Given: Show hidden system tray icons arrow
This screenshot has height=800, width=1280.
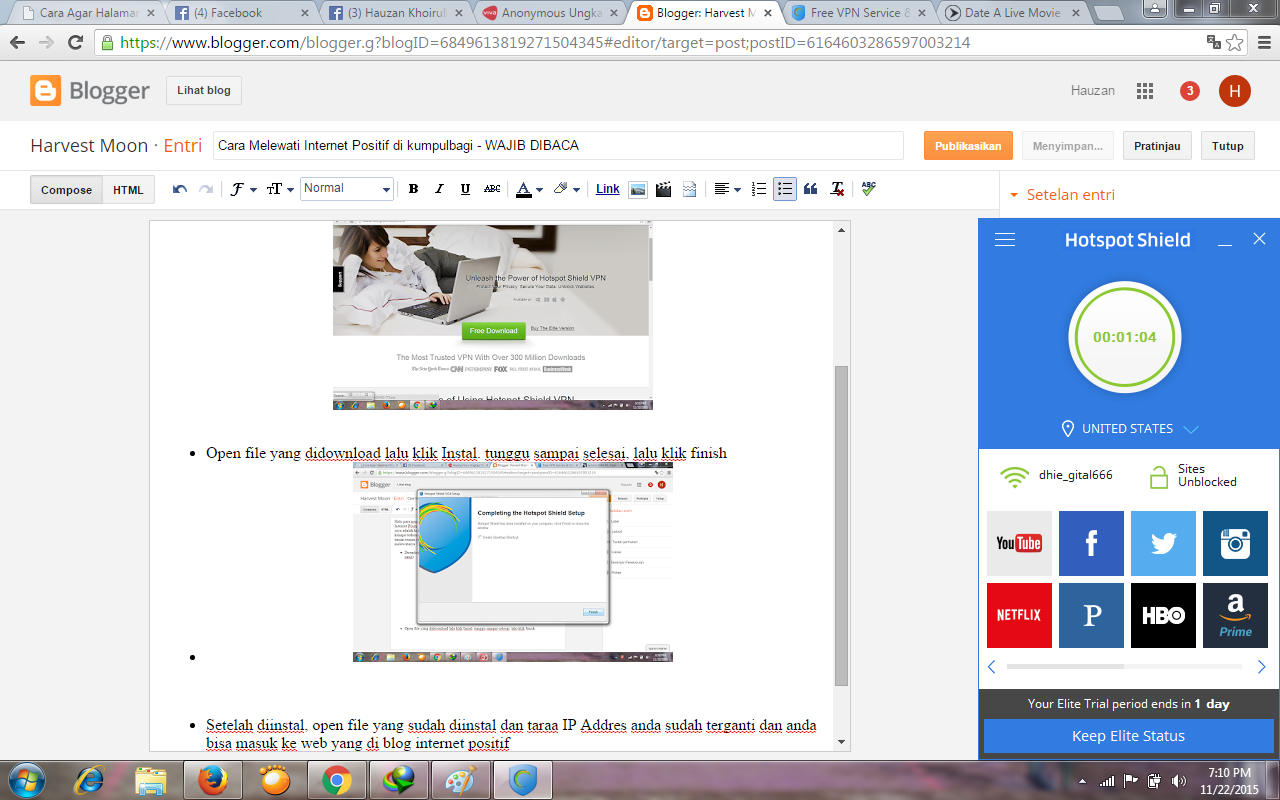Looking at the screenshot, I should pyautogui.click(x=1083, y=781).
